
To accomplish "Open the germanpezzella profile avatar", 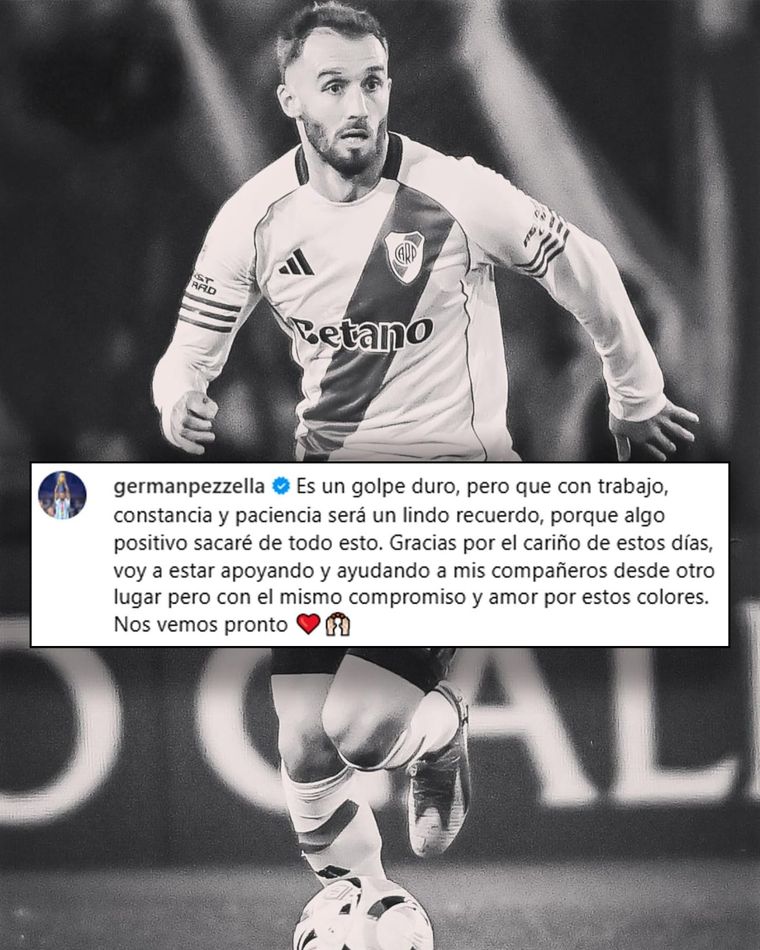I will (62, 495).
